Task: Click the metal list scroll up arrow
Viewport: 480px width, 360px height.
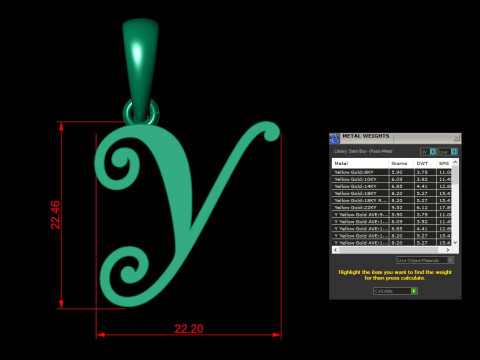Action: click(455, 162)
